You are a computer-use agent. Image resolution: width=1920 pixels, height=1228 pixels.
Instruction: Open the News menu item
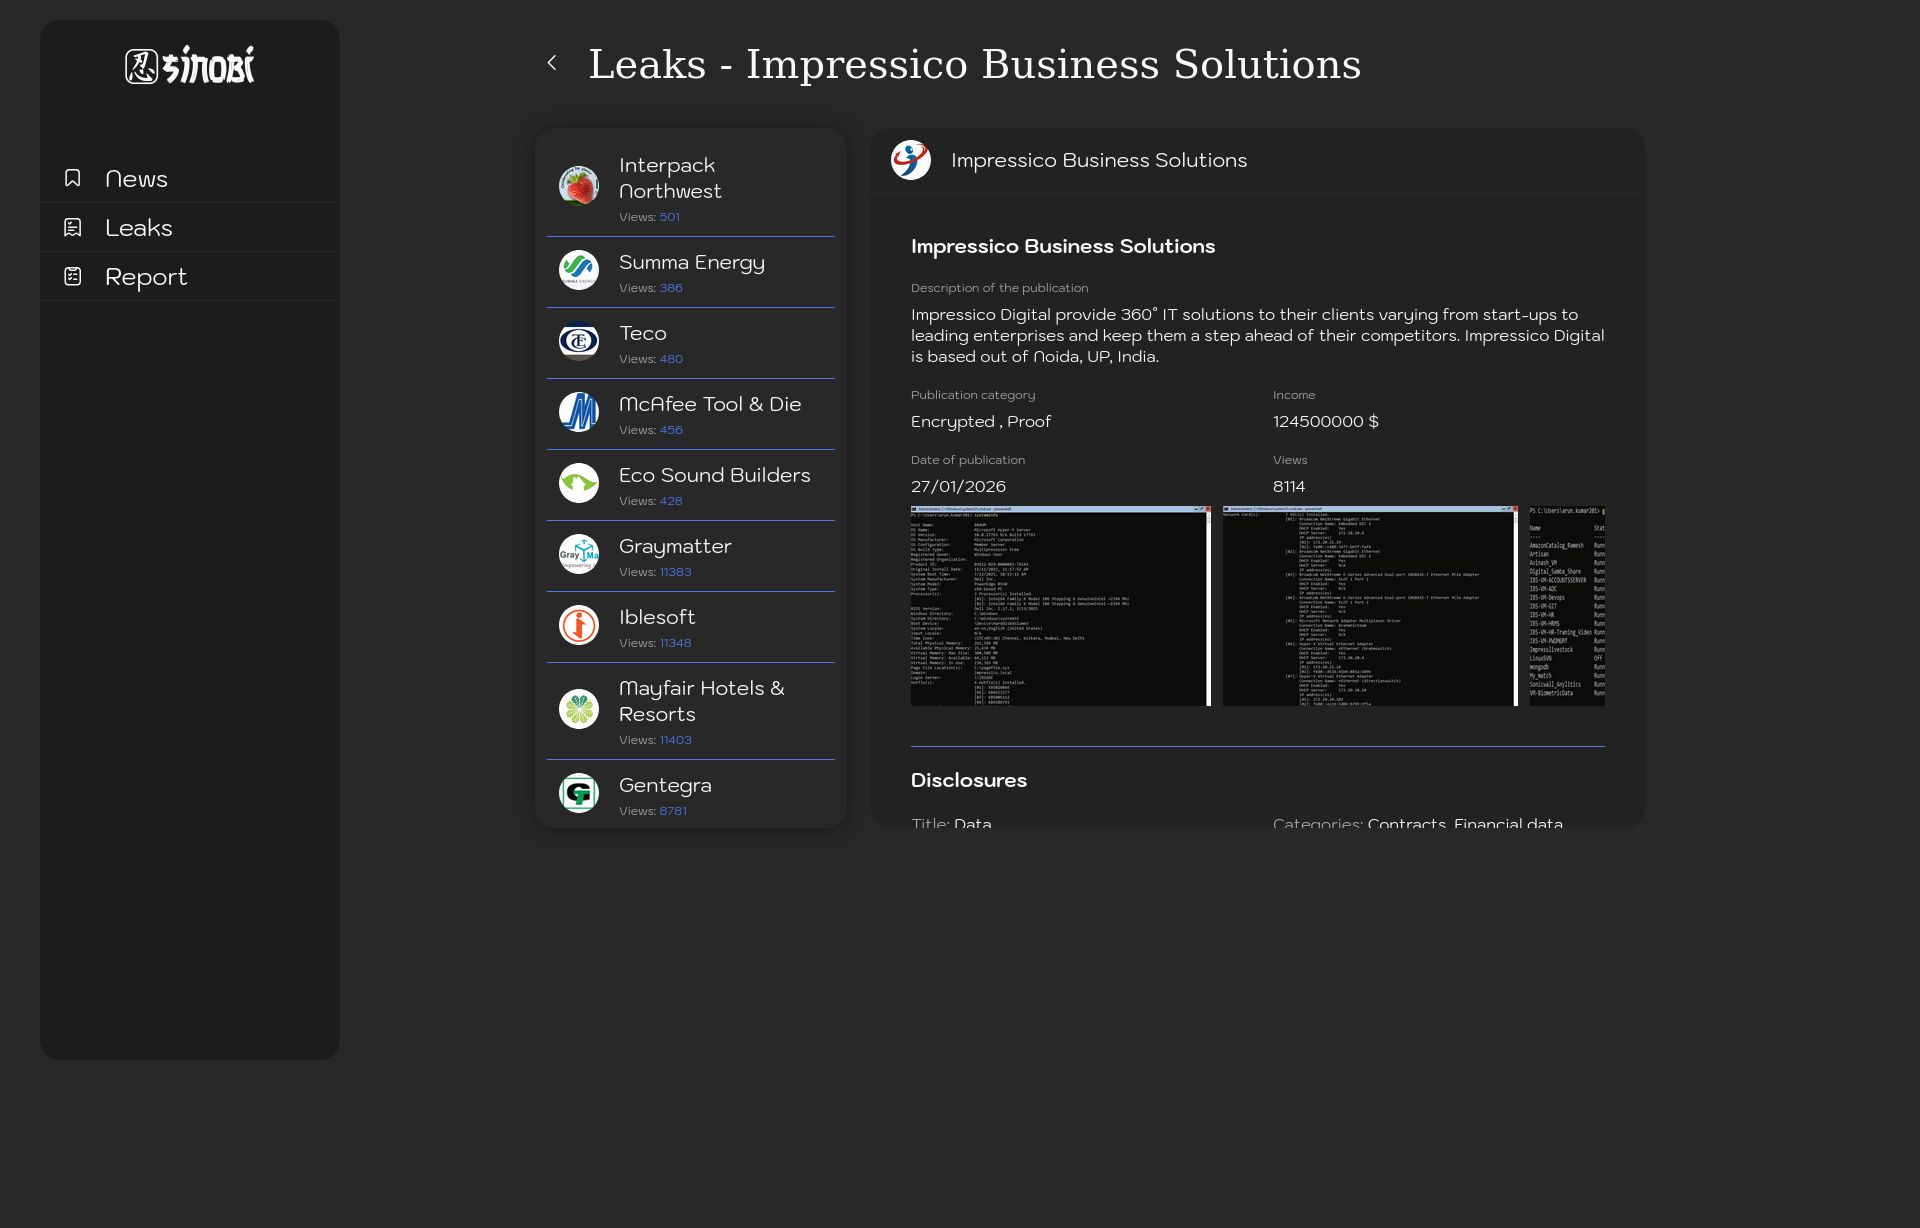click(x=137, y=179)
